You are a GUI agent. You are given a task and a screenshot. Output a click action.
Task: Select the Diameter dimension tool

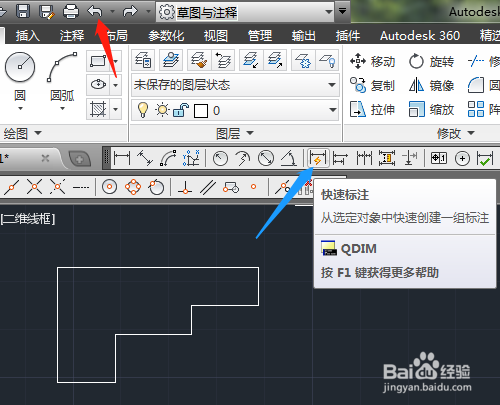(266, 158)
